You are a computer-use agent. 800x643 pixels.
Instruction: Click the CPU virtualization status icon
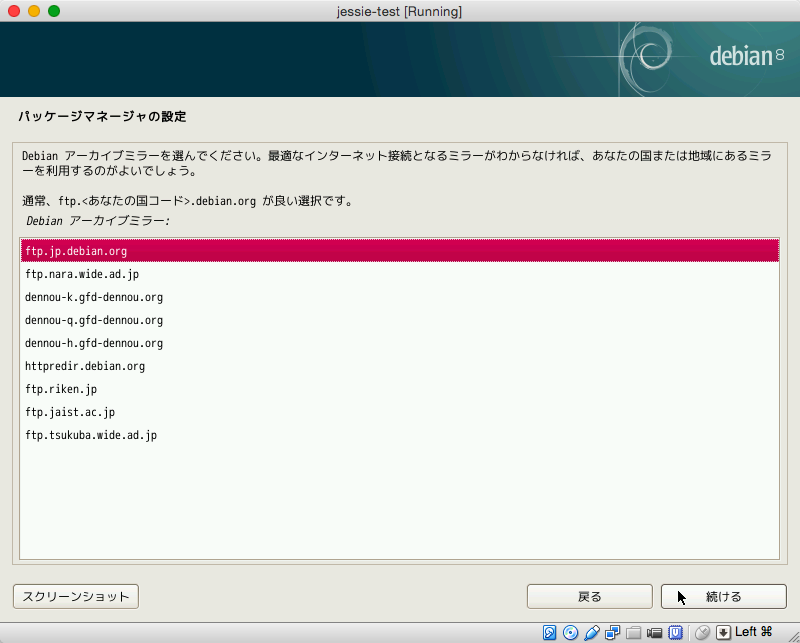(676, 632)
